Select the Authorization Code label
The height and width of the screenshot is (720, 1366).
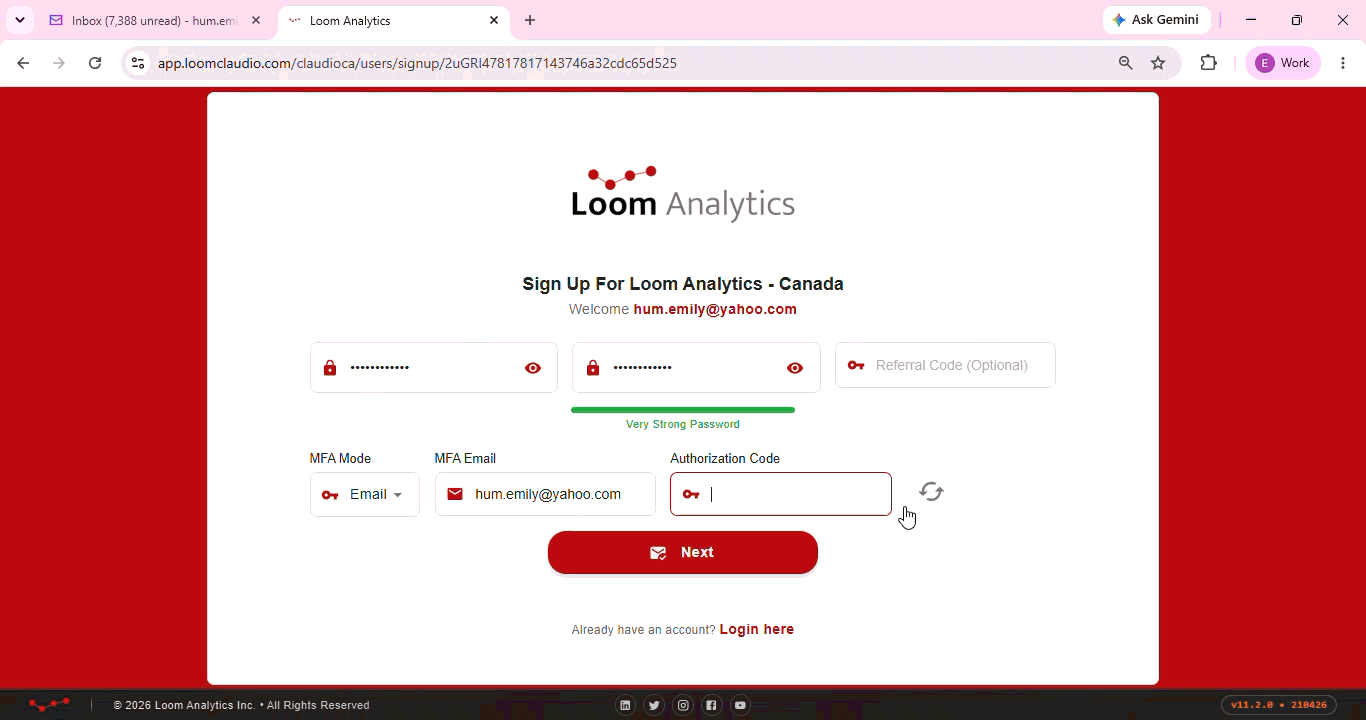click(725, 458)
